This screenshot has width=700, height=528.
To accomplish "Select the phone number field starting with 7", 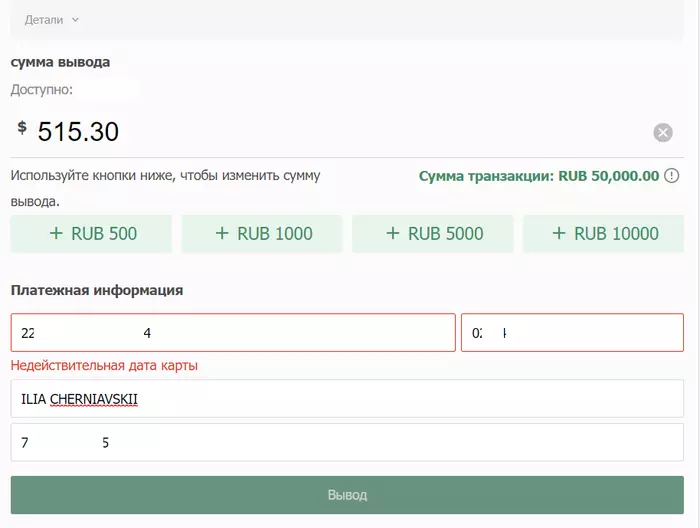I will pyautogui.click(x=347, y=442).
